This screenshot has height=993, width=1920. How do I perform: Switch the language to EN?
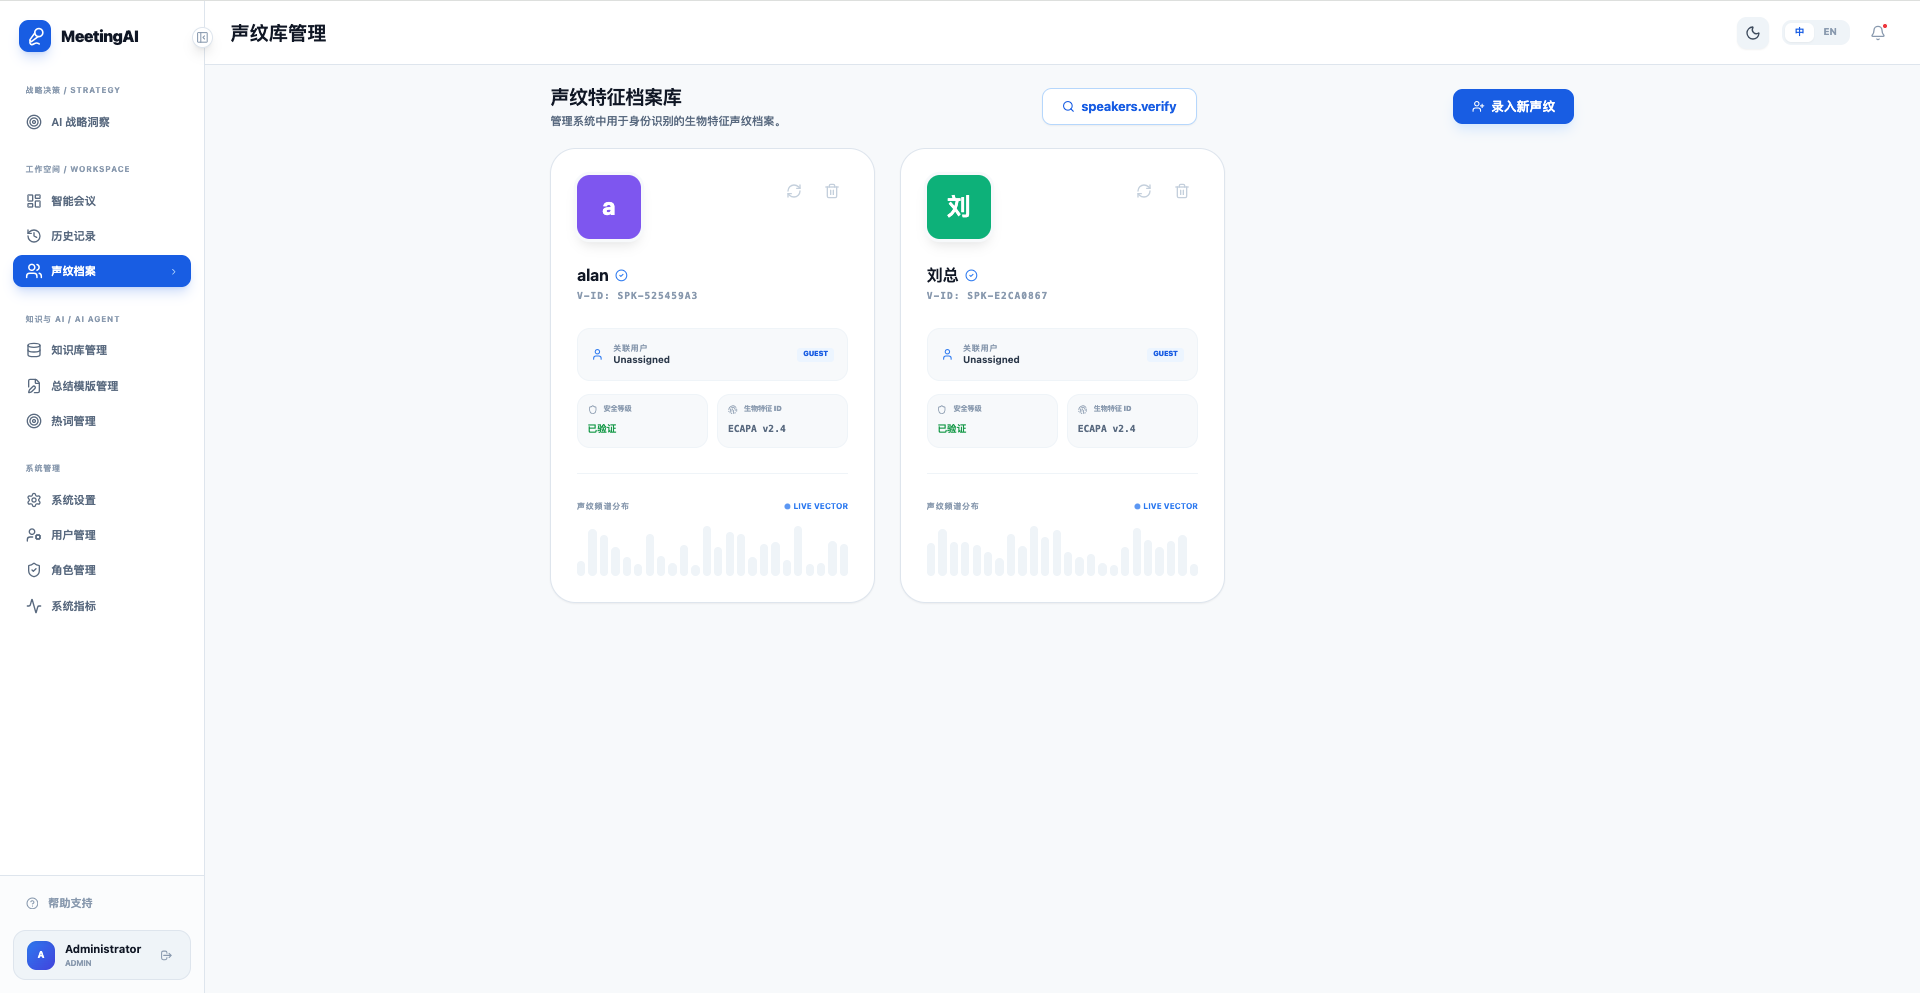1830,32
